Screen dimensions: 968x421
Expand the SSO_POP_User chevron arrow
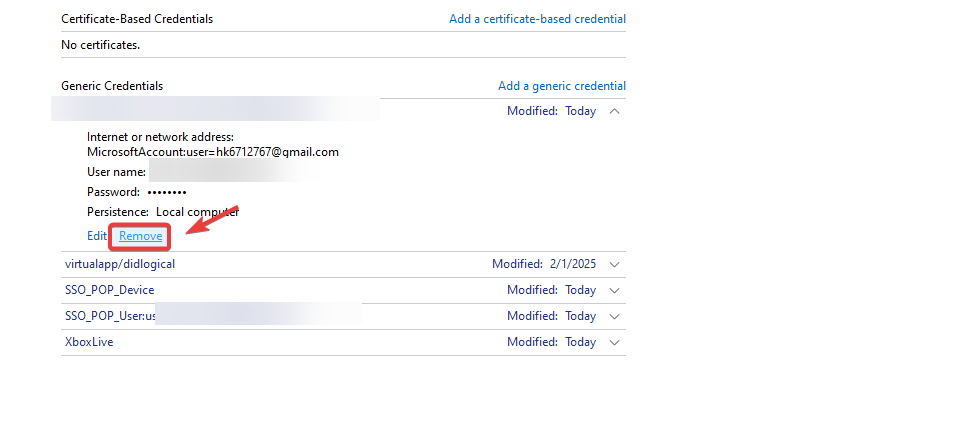click(614, 316)
